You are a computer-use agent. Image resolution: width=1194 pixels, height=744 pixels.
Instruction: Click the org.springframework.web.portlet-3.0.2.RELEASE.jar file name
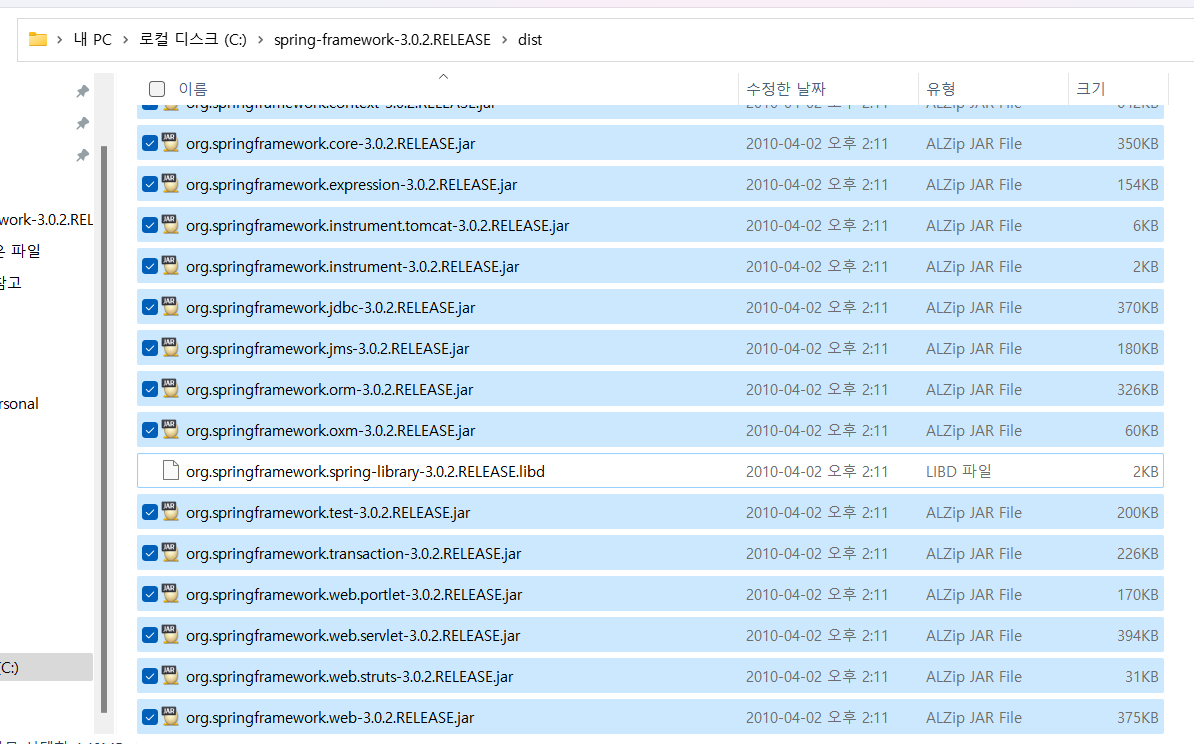354,595
